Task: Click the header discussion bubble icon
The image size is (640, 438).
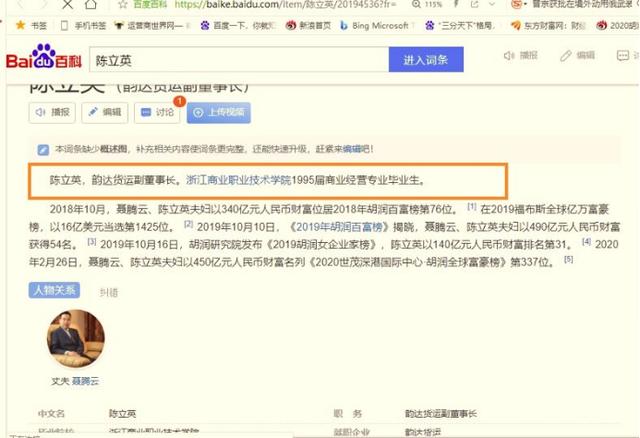Action: (623, 56)
